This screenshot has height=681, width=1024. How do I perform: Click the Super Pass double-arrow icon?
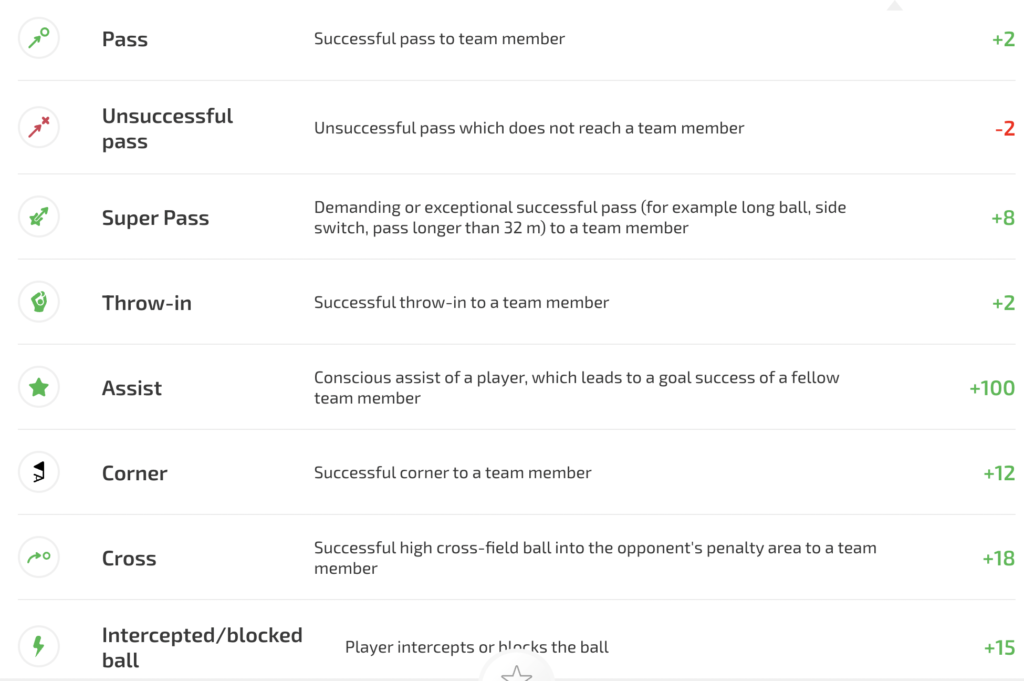pos(38,217)
